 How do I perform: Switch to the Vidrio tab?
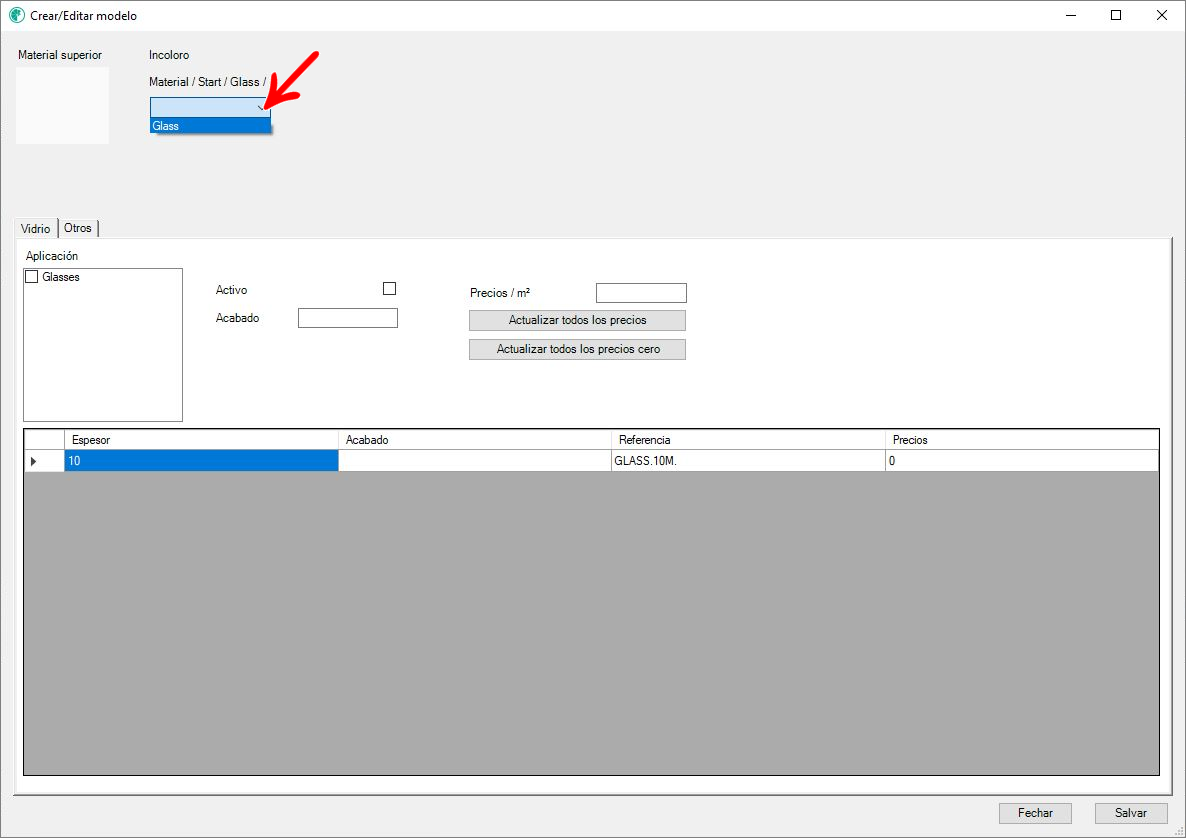pos(36,228)
